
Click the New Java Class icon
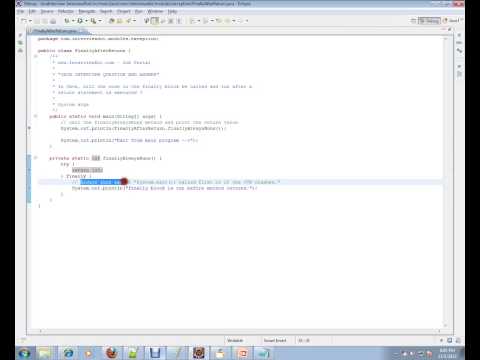coord(120,21)
